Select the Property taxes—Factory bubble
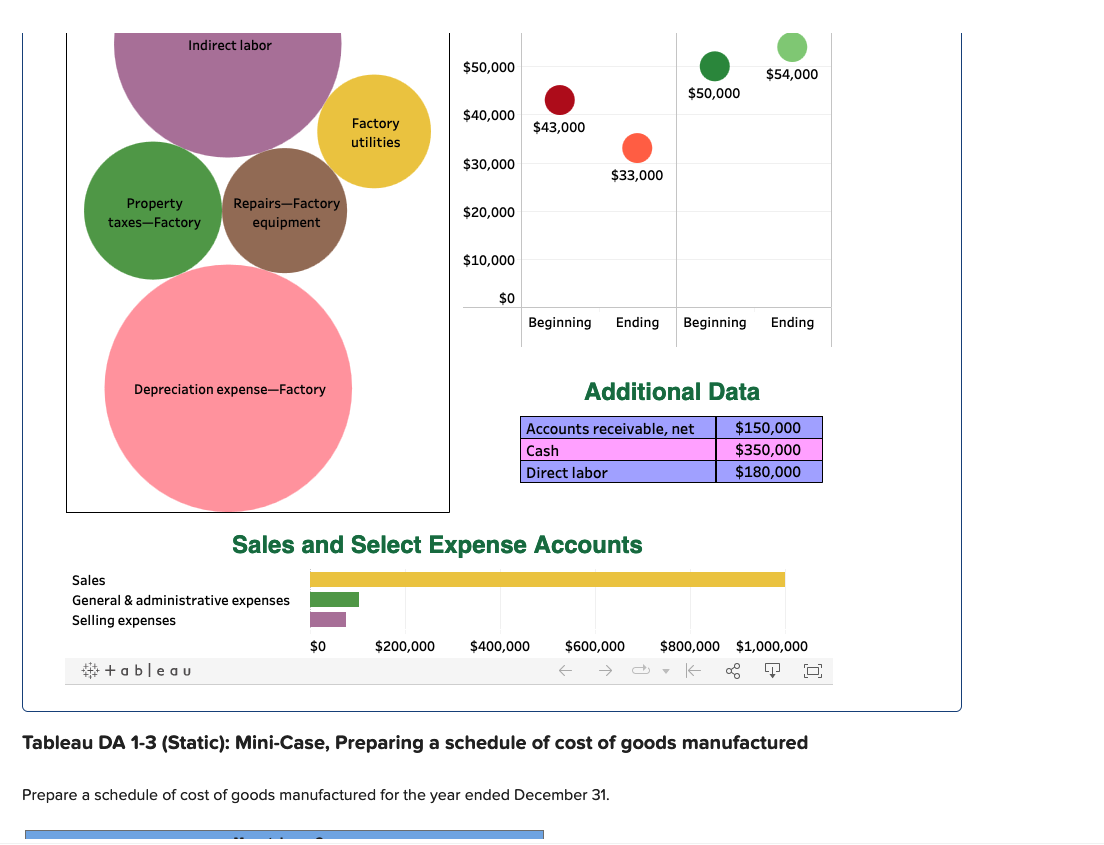The height and width of the screenshot is (845, 1104). [x=152, y=213]
